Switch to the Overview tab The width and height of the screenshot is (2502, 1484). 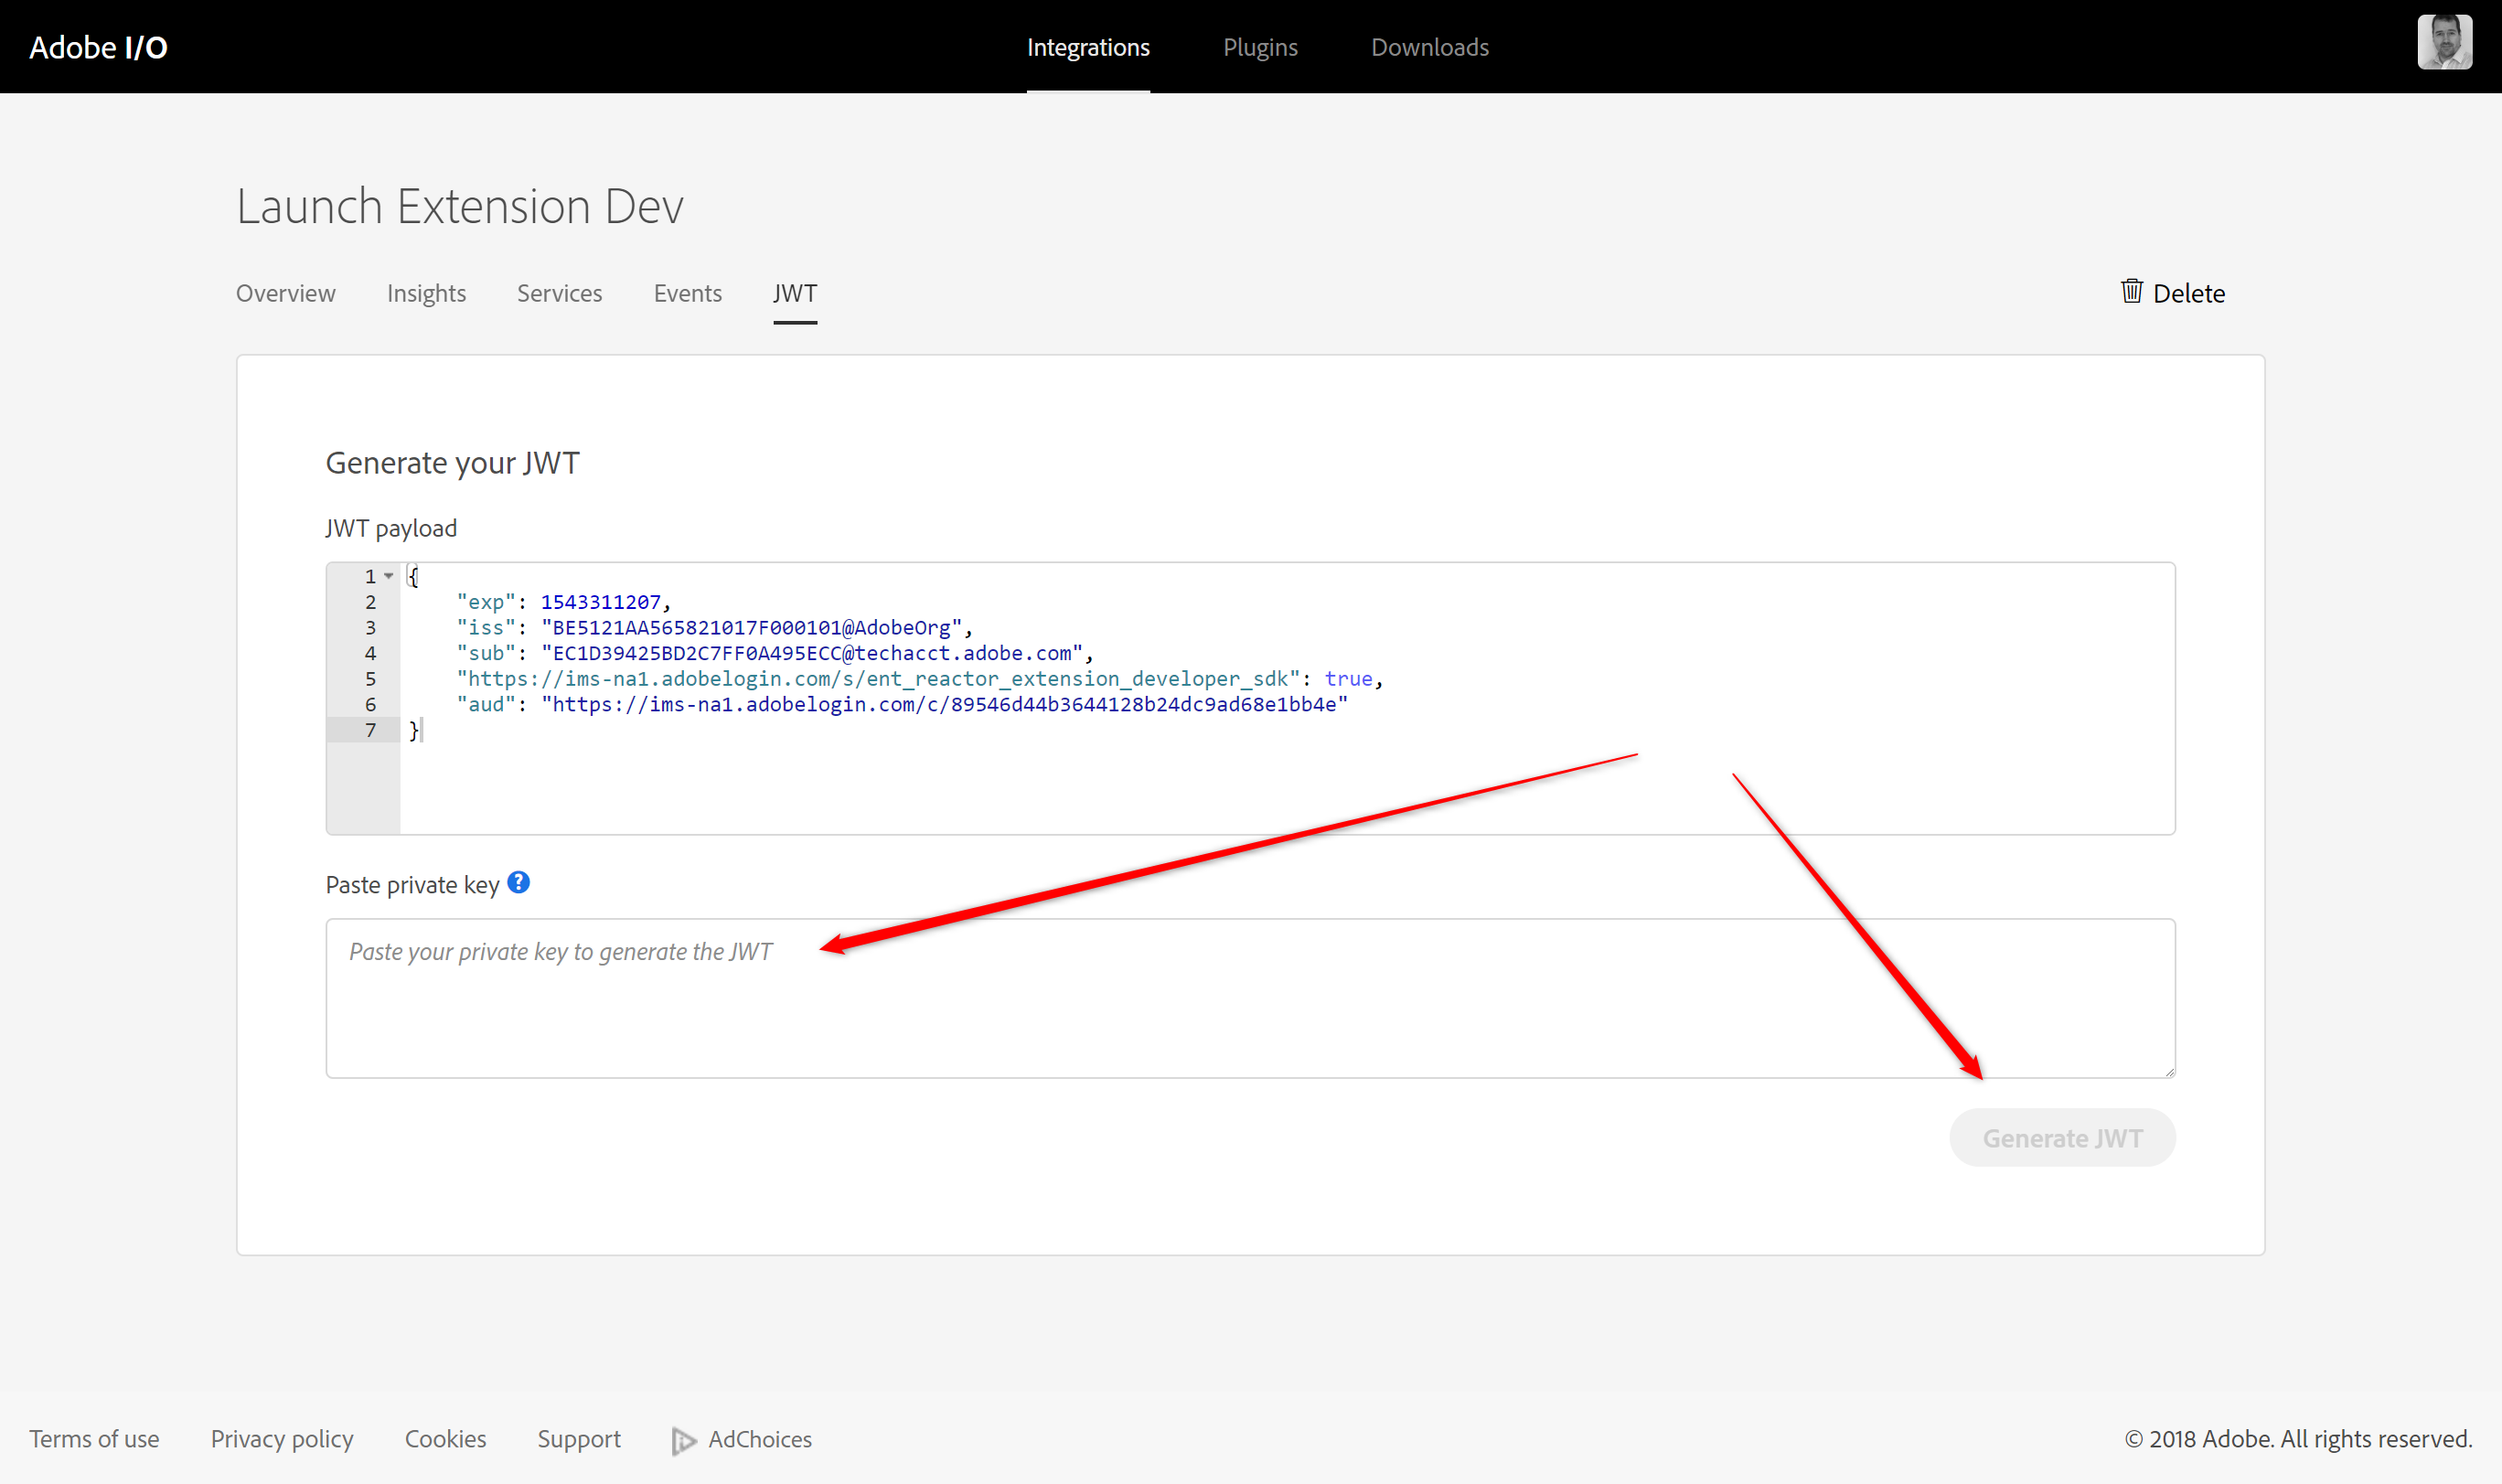(x=285, y=293)
